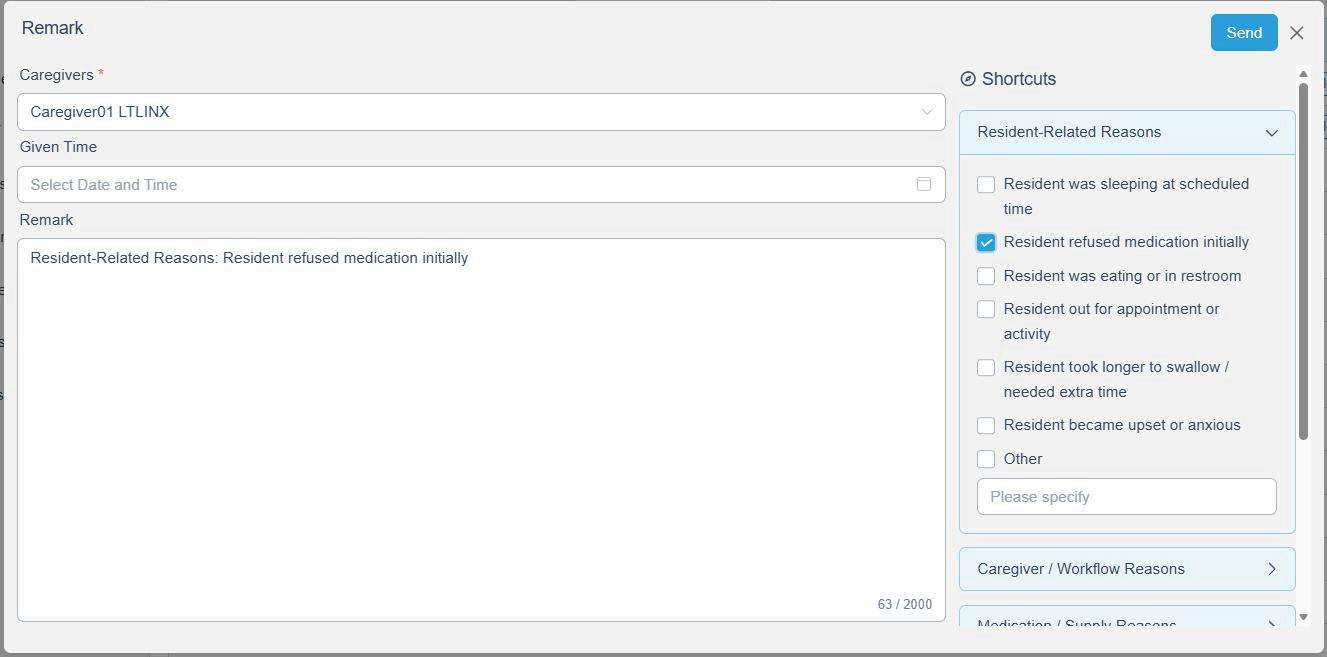Click inside the Remark text area
Screen dimensions: 1327x657
click(x=480, y=430)
